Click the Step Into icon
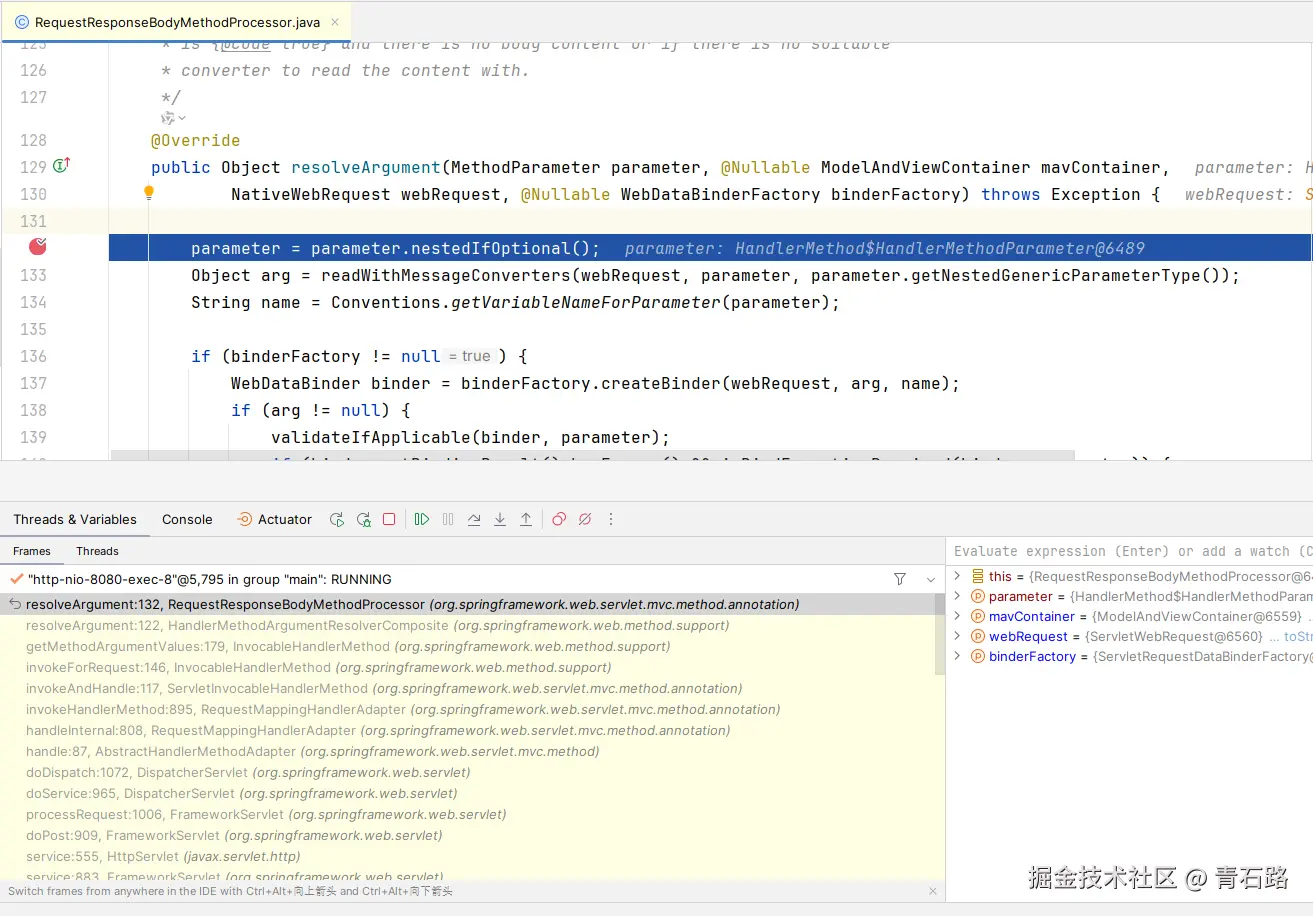1313x916 pixels. pos(500,519)
